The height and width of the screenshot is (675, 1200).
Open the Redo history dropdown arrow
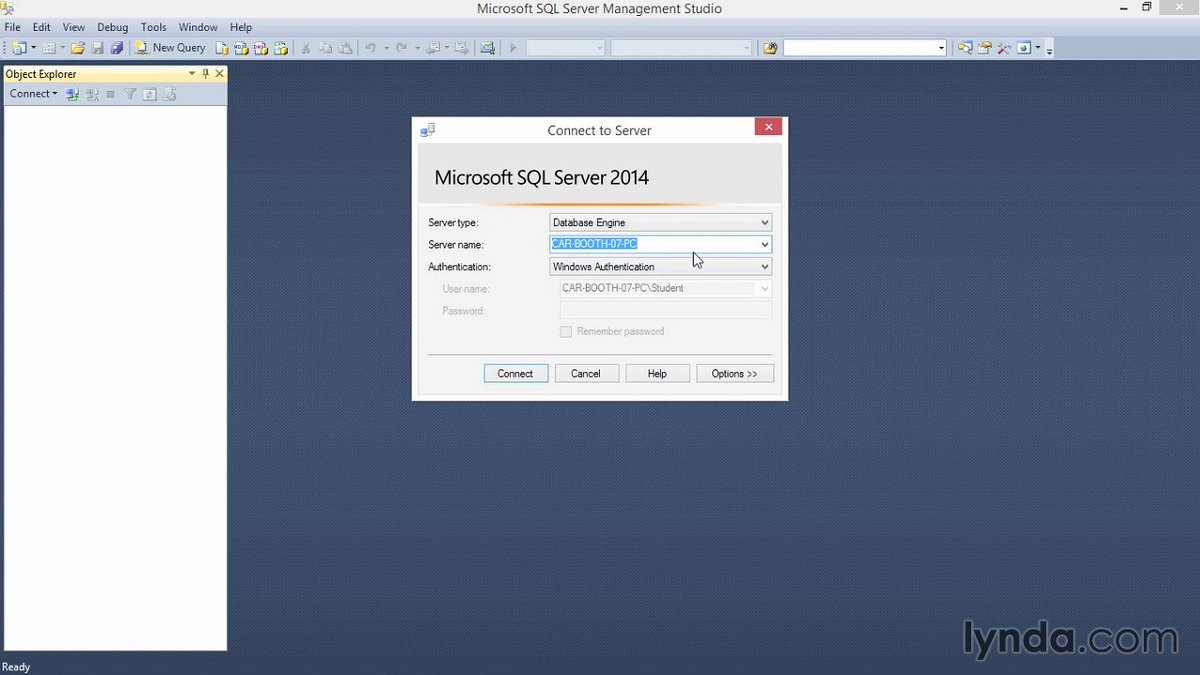pos(417,47)
